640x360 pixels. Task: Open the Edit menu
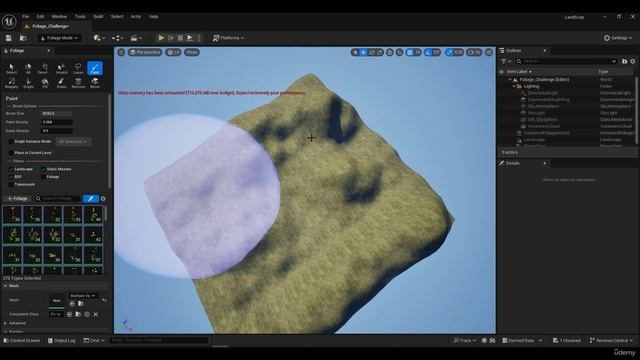coord(40,17)
